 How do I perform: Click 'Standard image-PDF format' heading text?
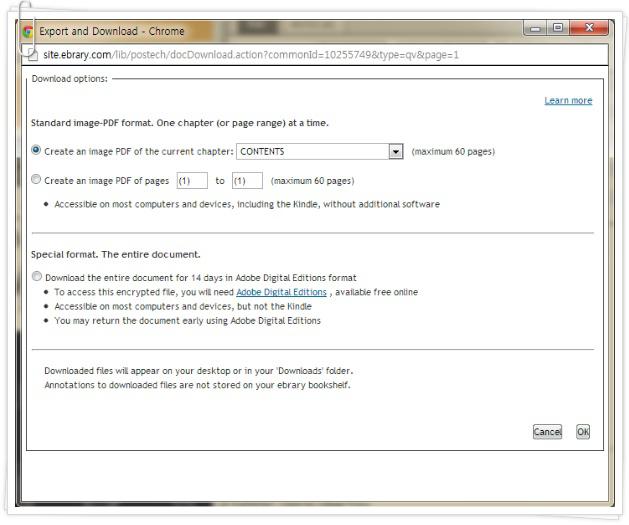point(179,123)
